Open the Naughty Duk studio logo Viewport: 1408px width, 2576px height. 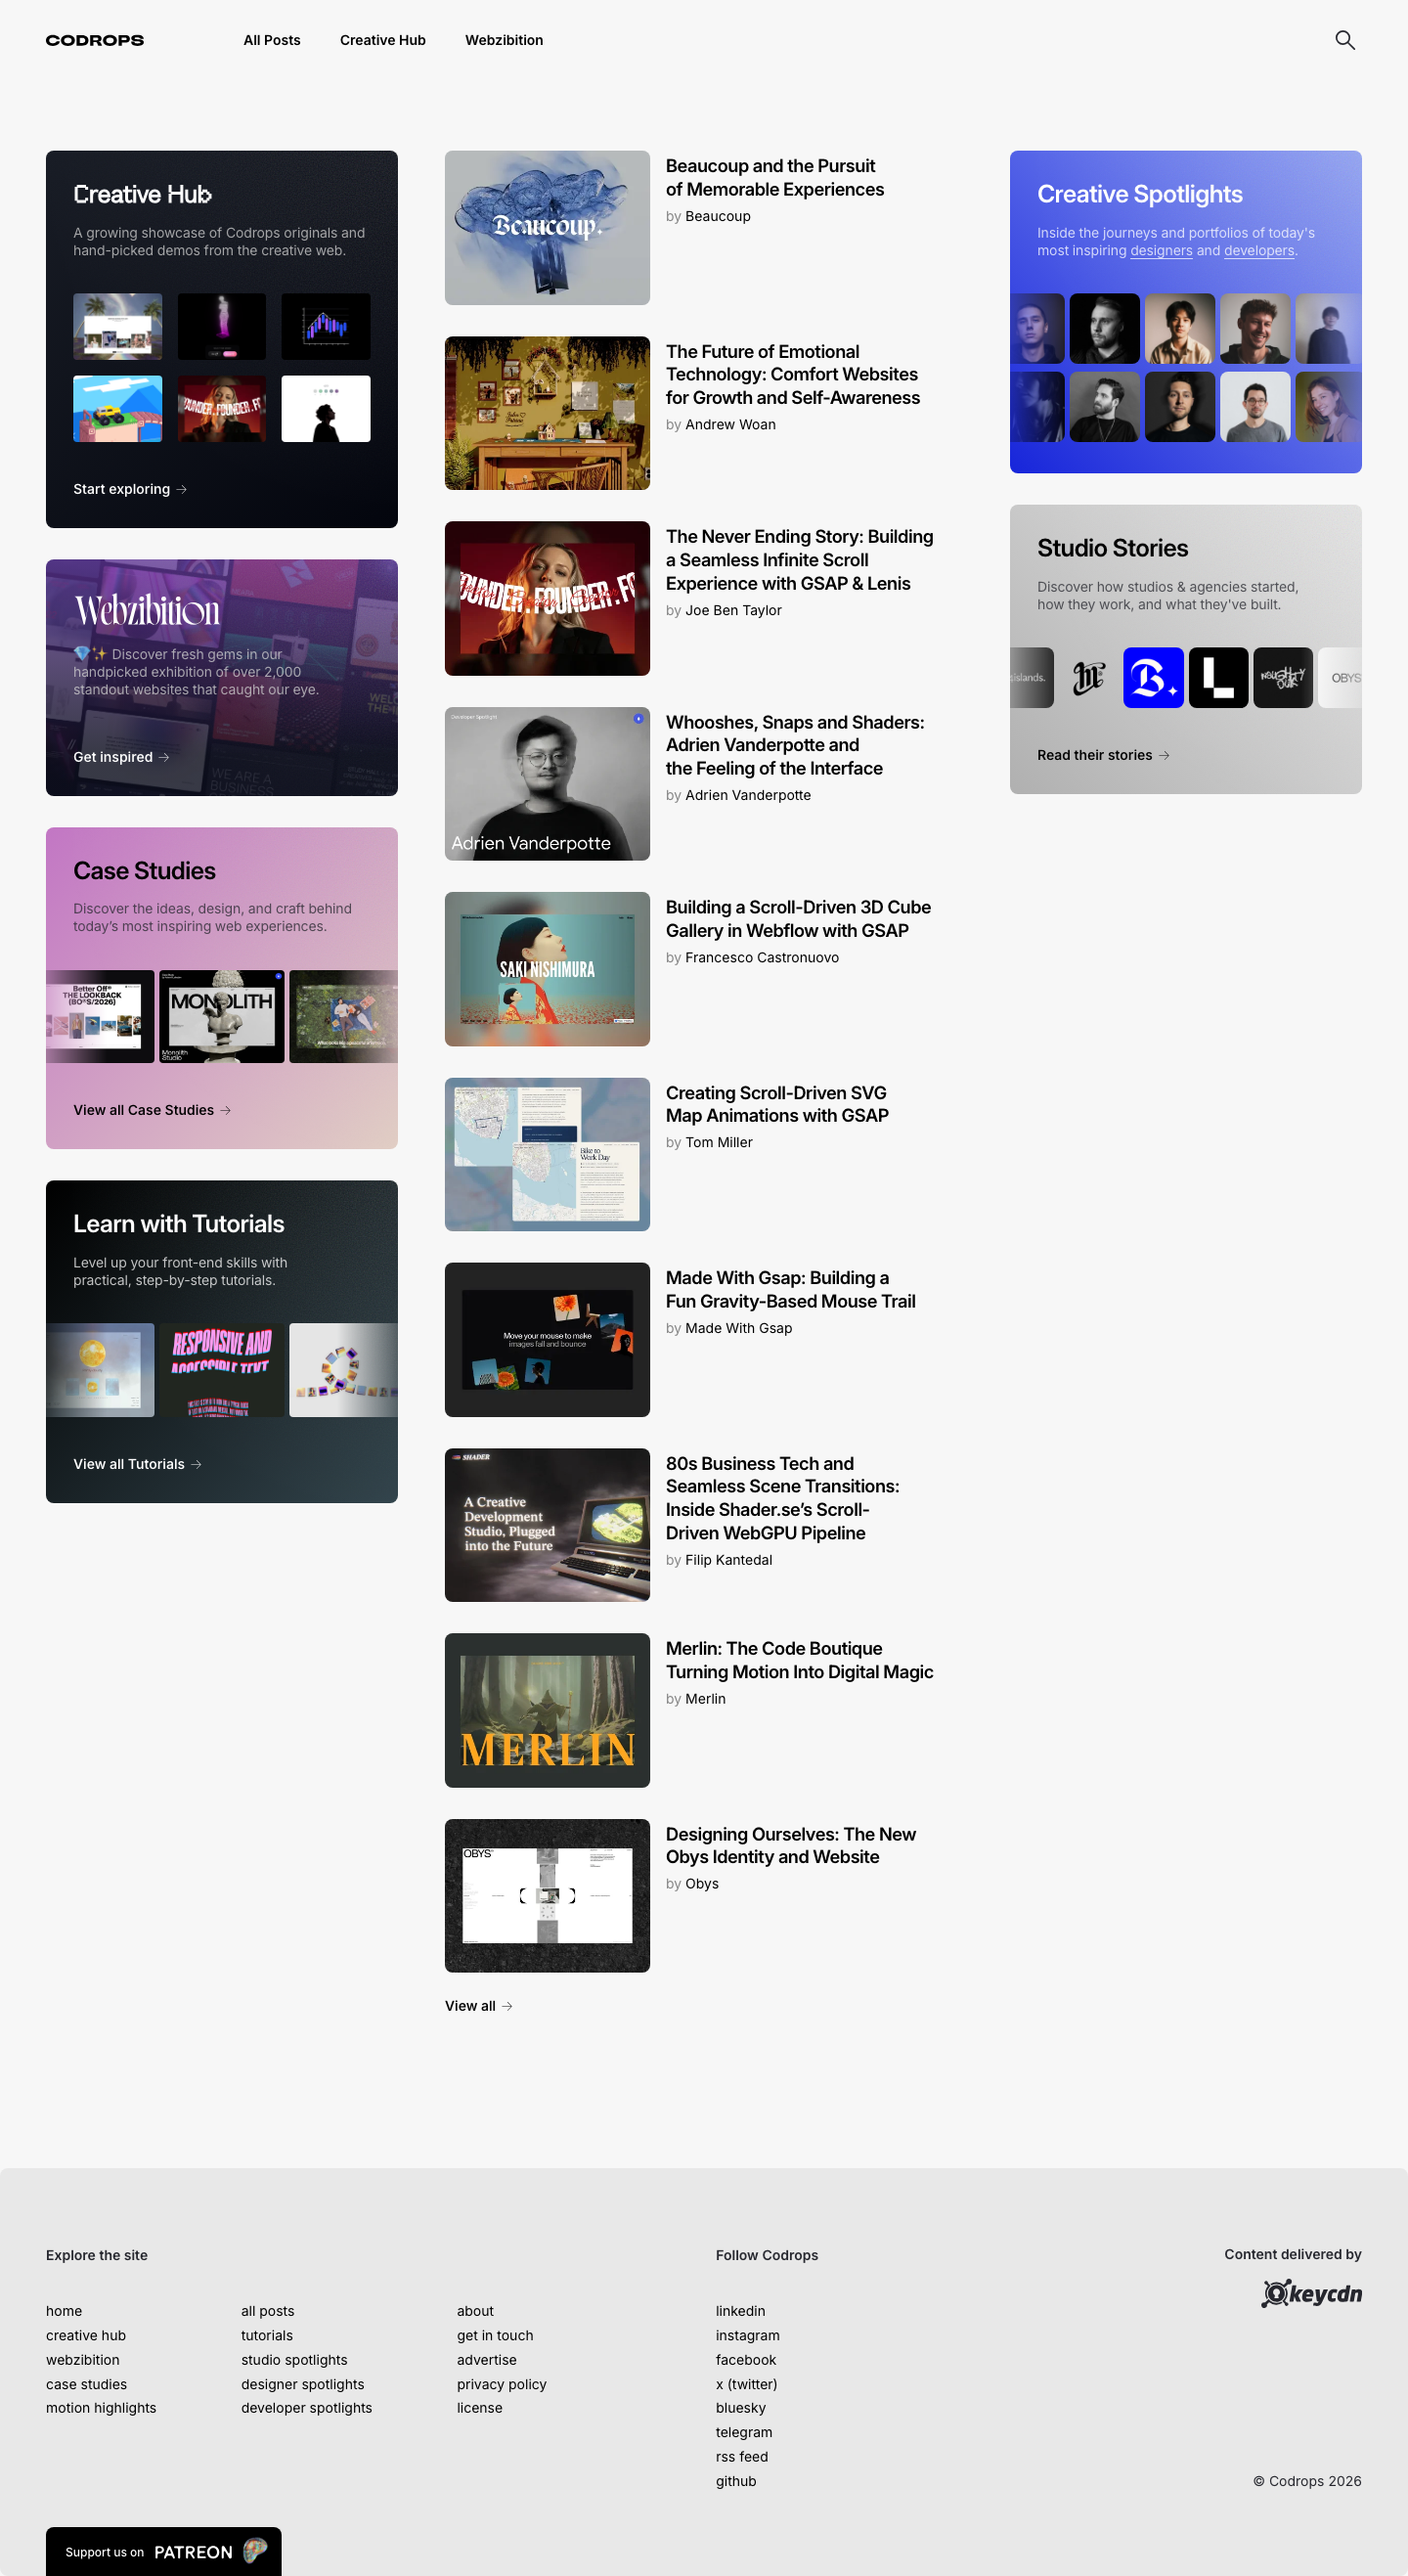pyautogui.click(x=1283, y=677)
